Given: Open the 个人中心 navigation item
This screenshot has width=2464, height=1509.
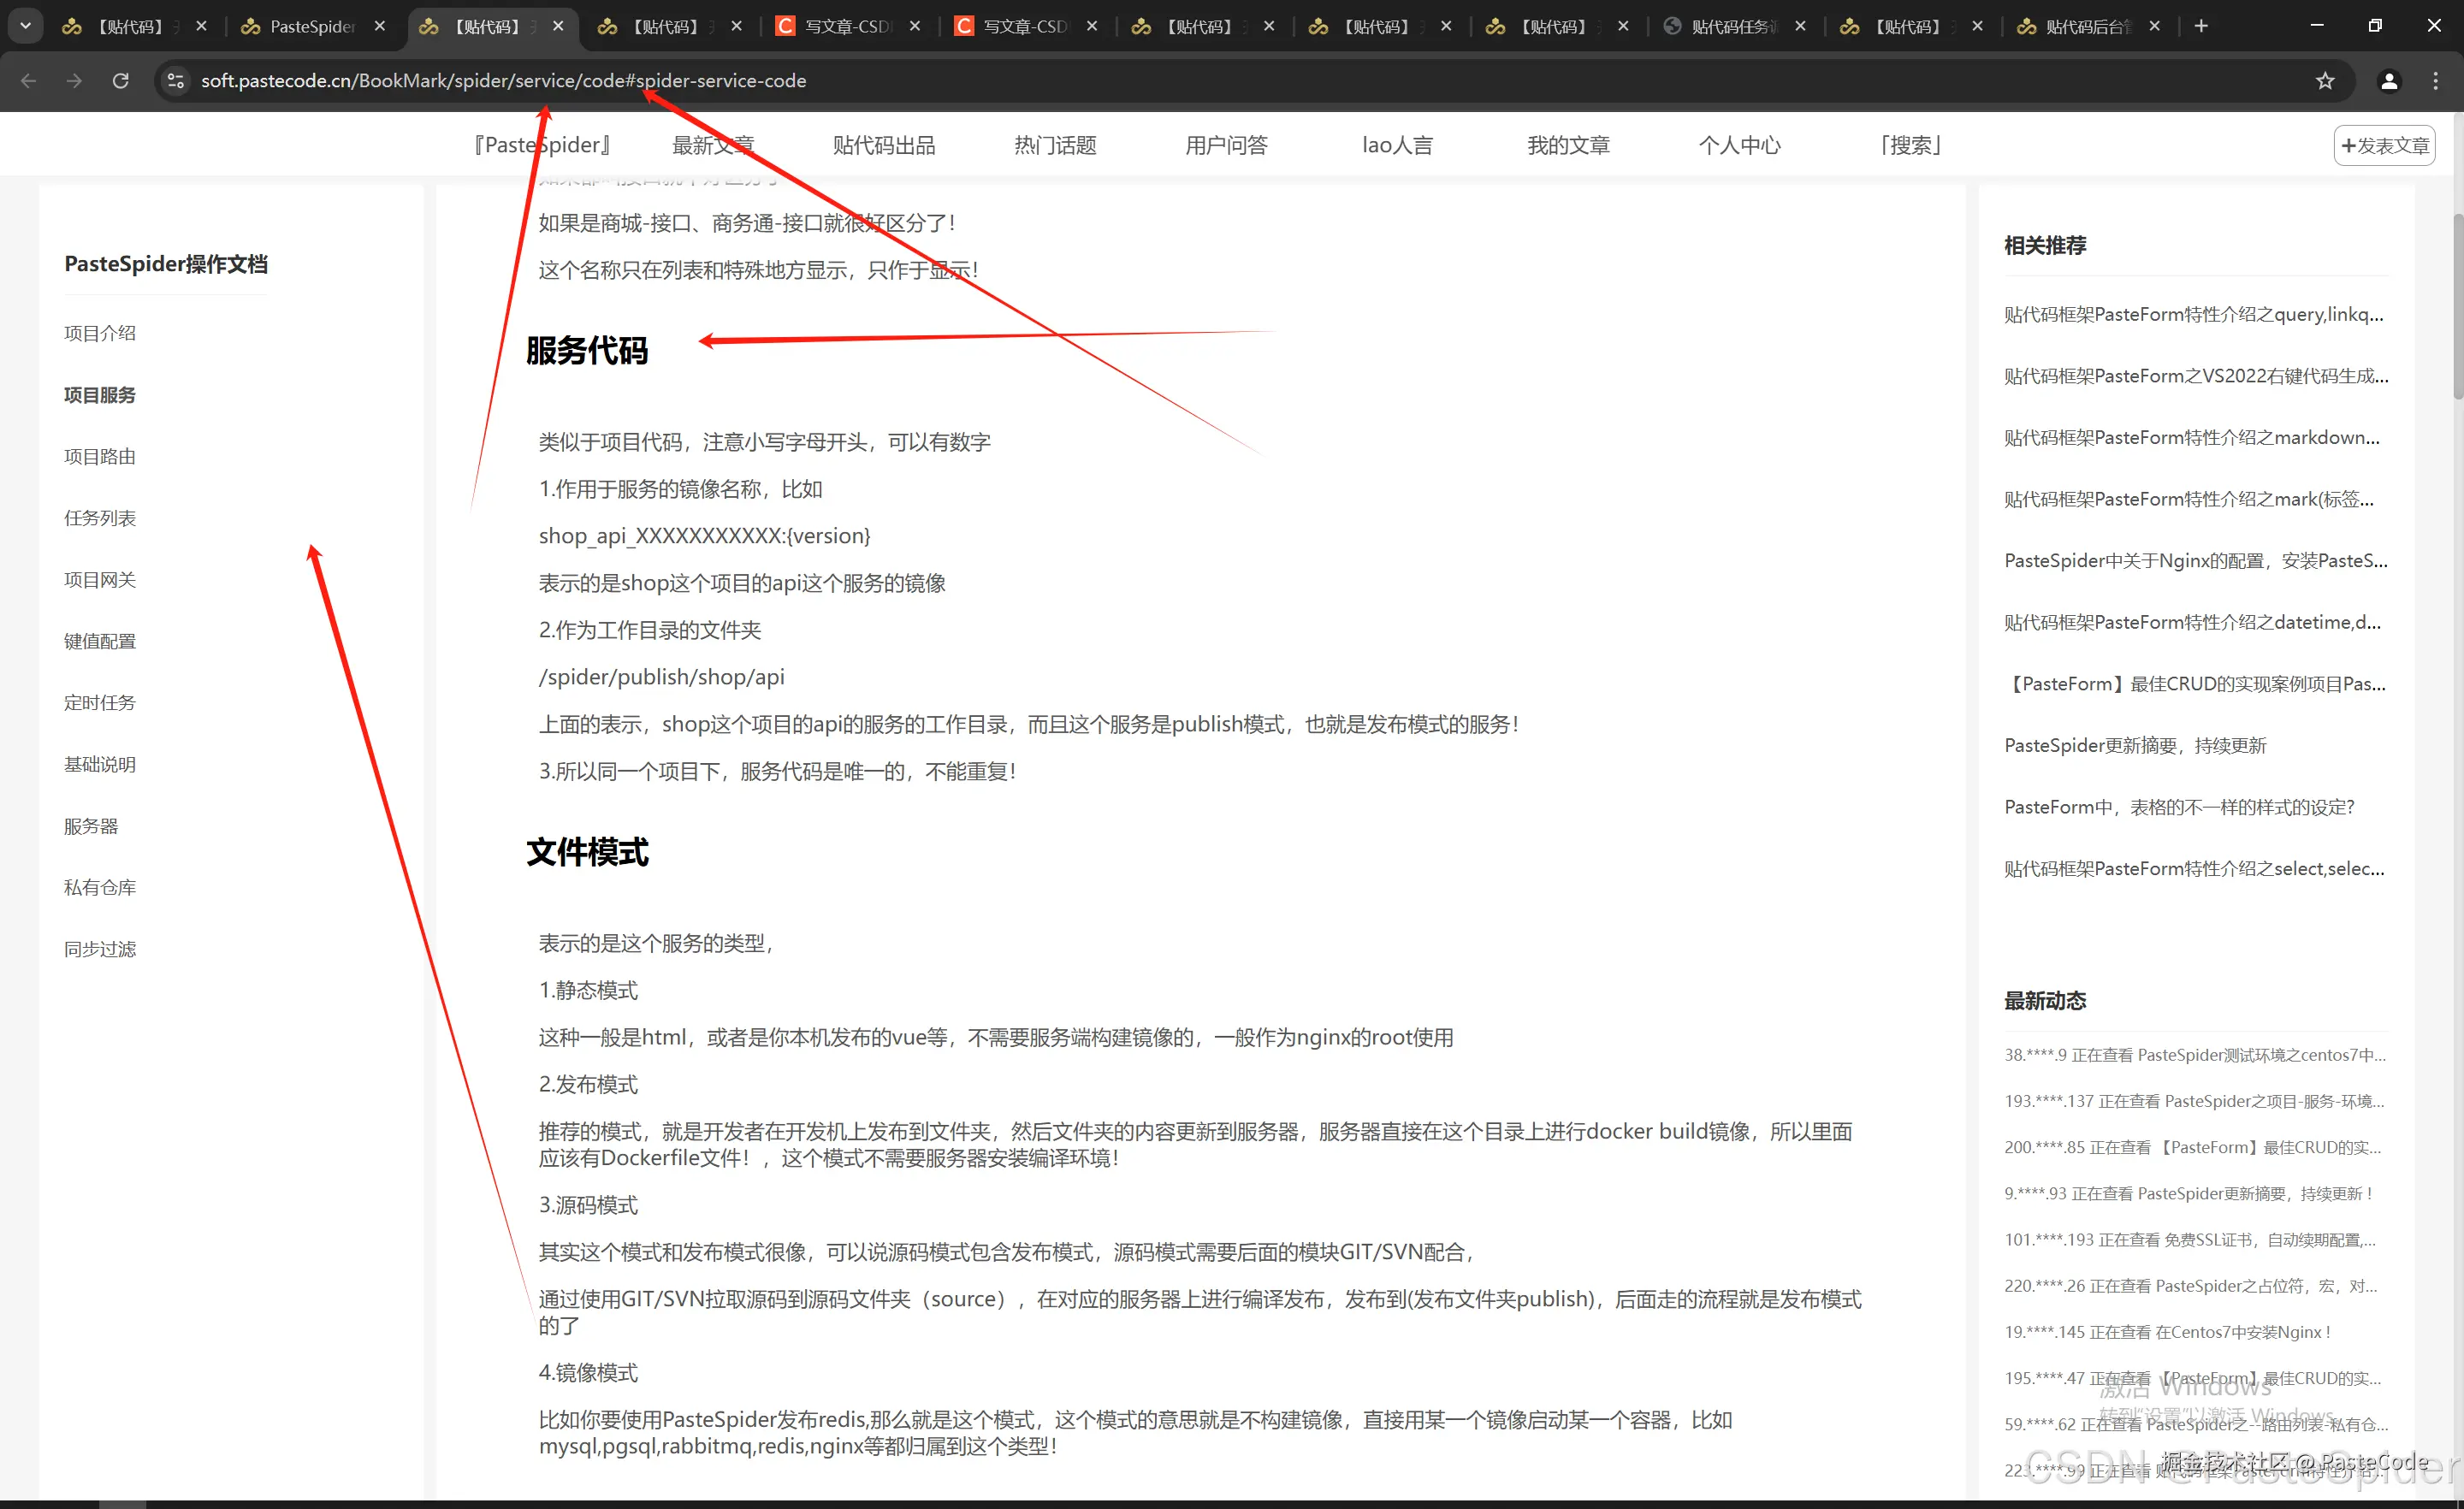Looking at the screenshot, I should point(1740,145).
